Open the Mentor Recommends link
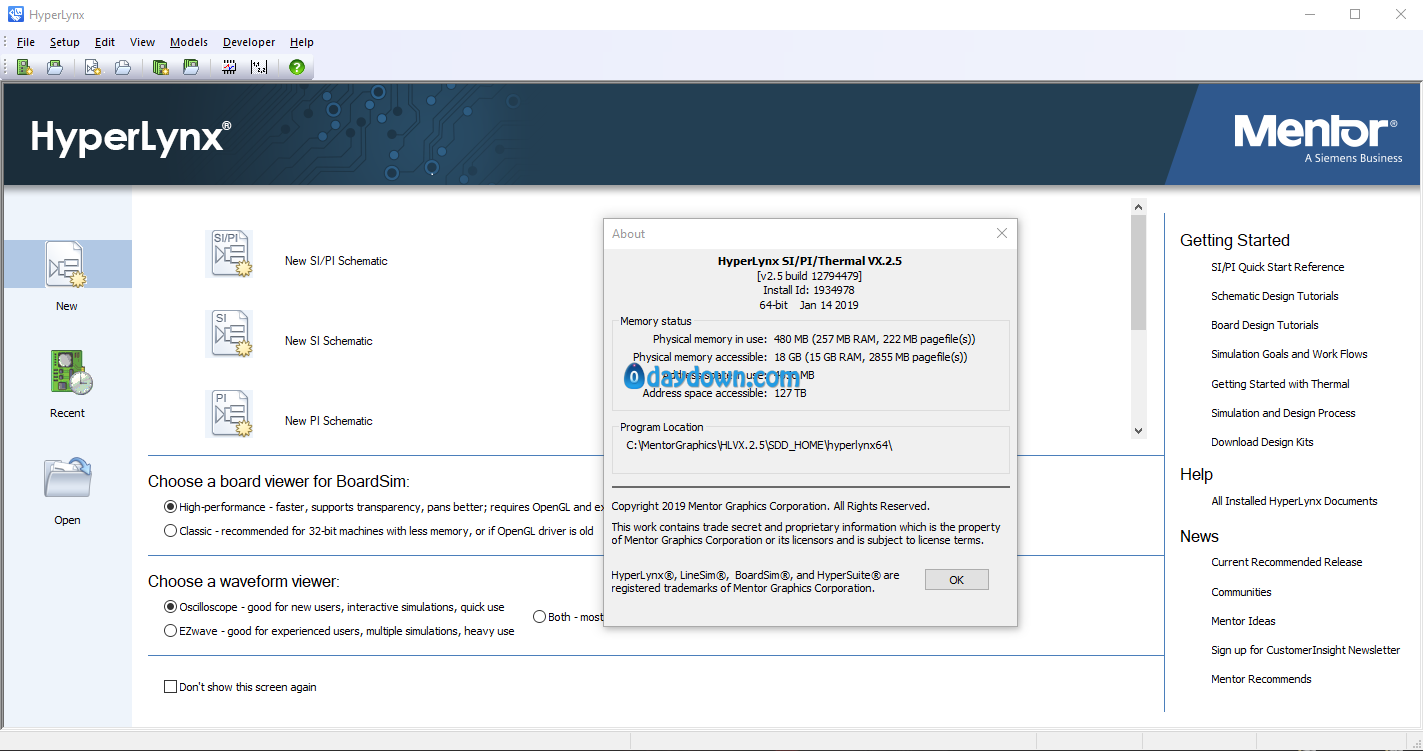Image resolution: width=1423 pixels, height=751 pixels. [x=1261, y=679]
